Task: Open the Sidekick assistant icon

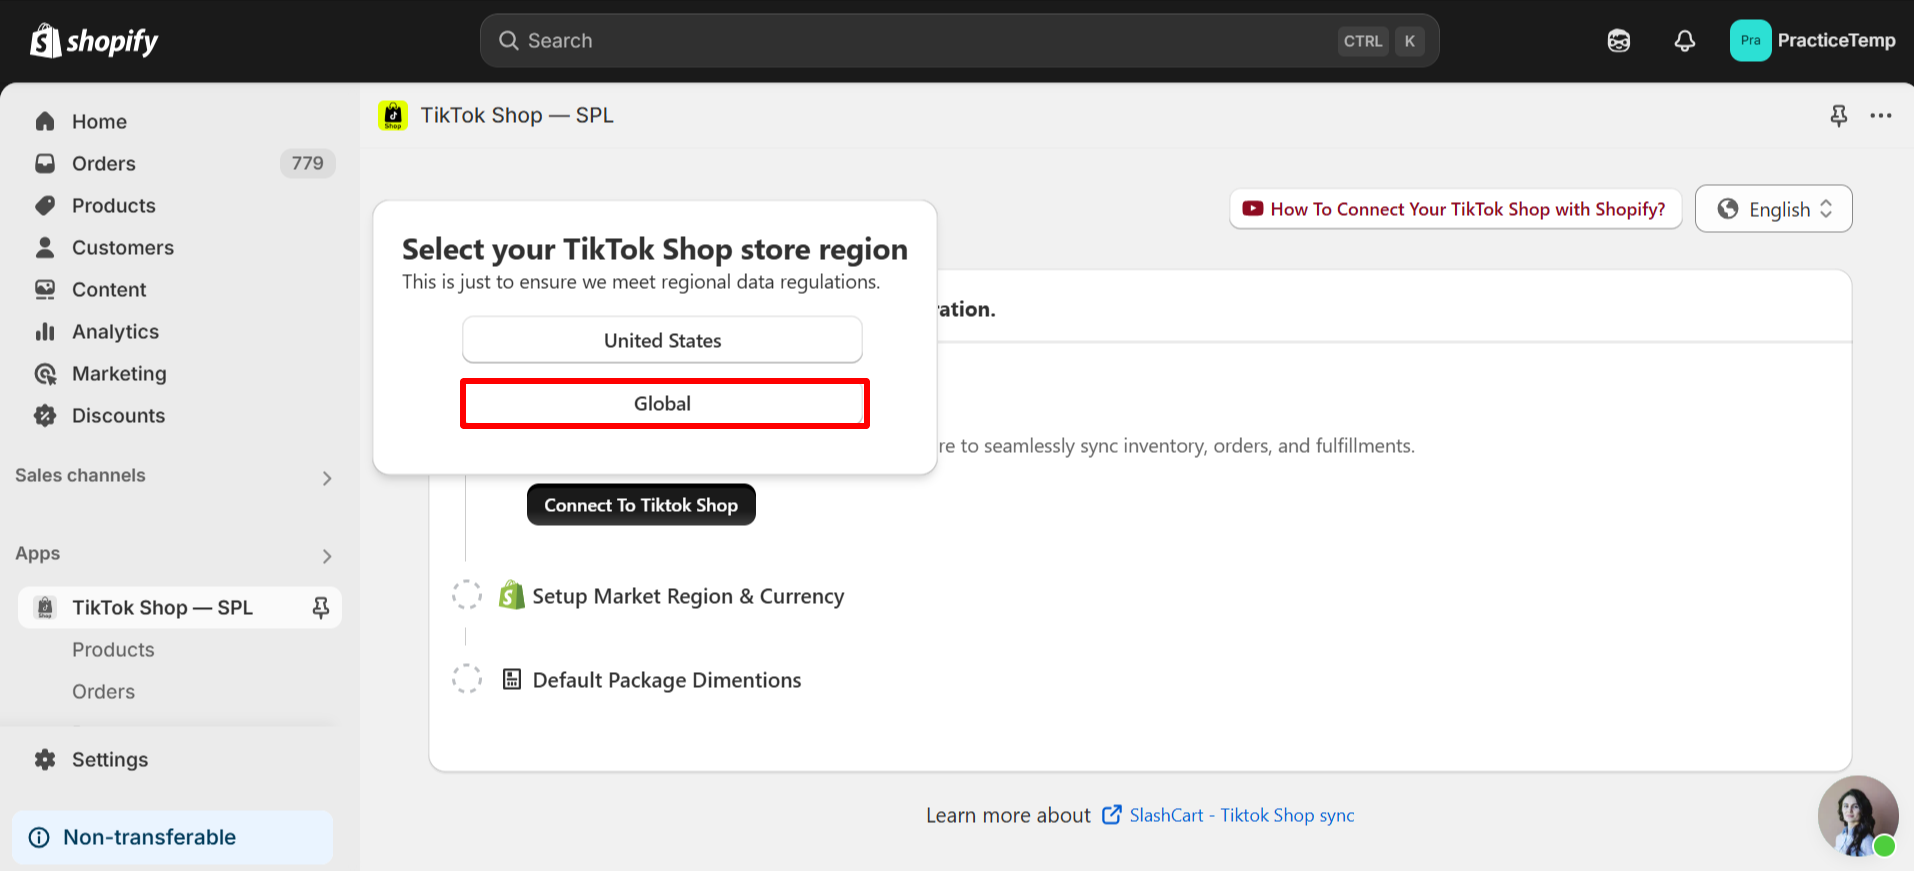Action: tap(1618, 41)
